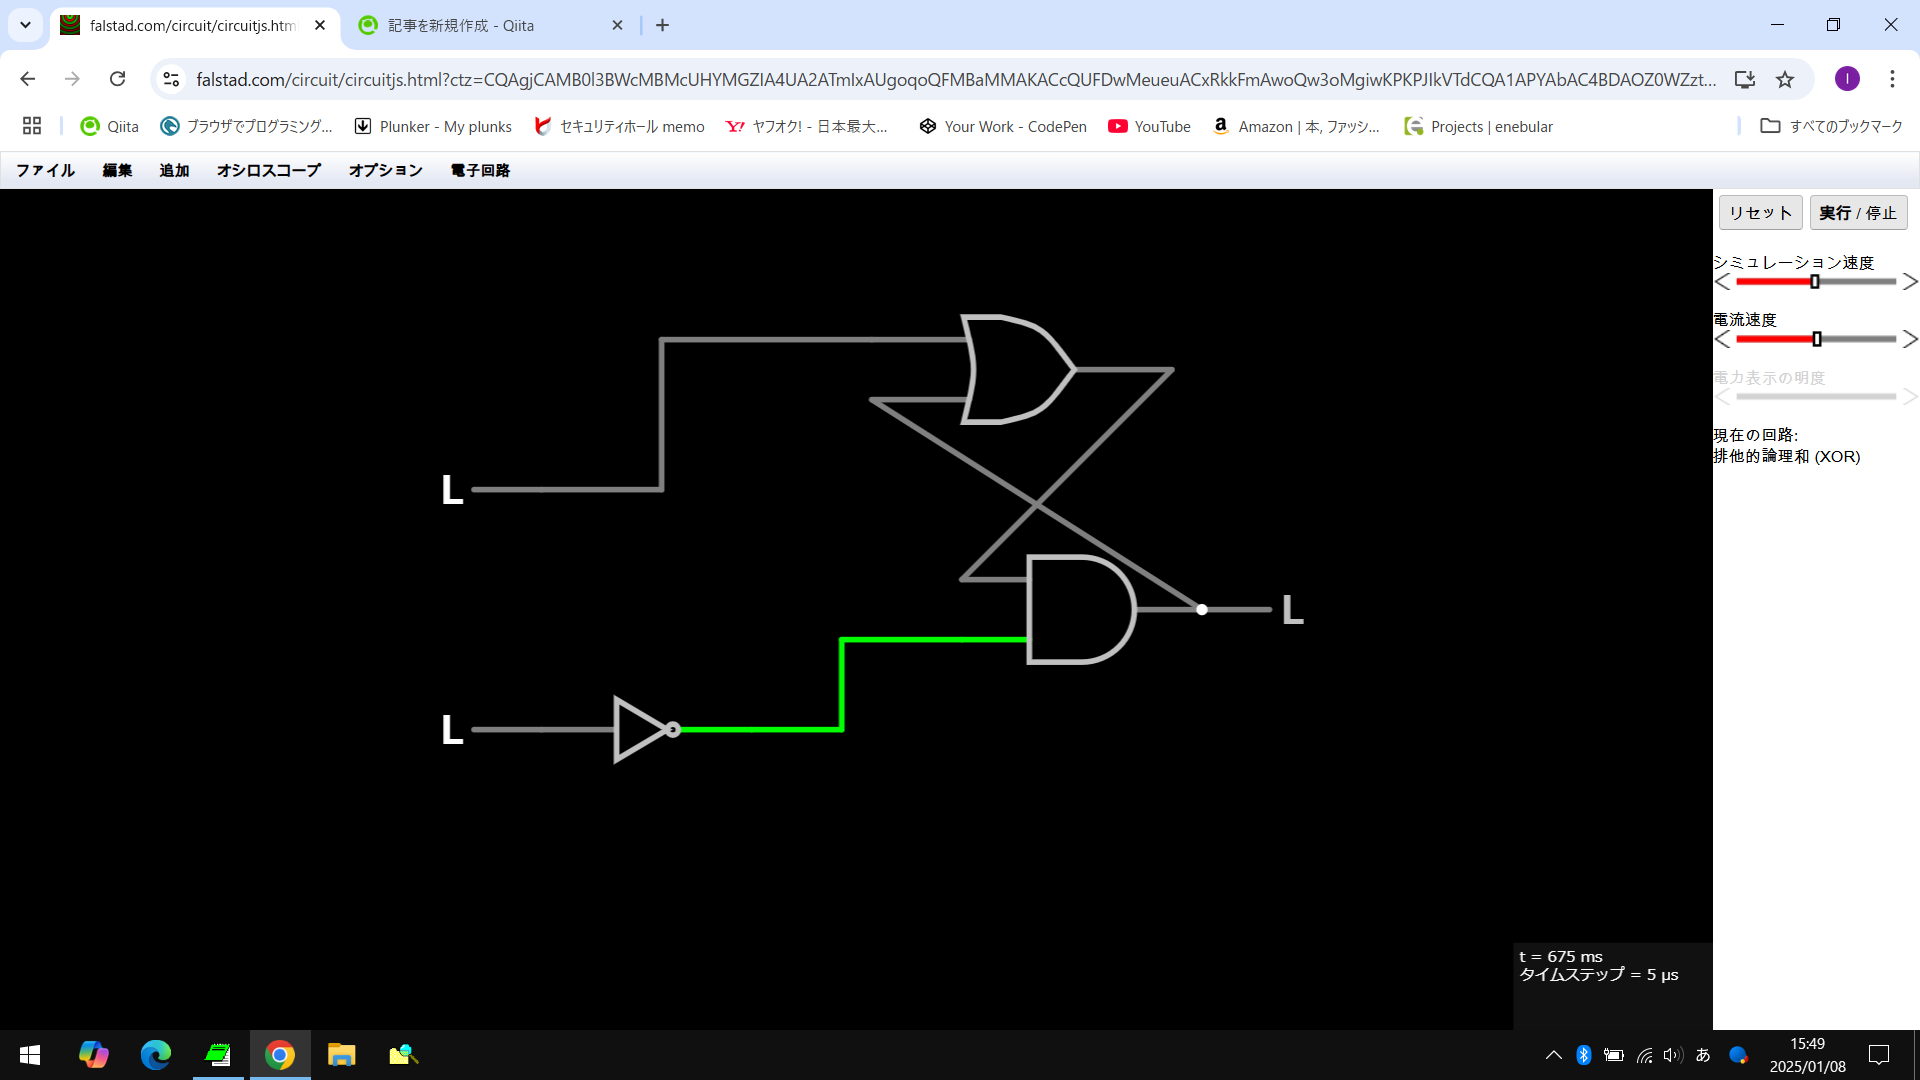Toggle the lower logic input L
Viewport: 1920px width, 1080px height.
pyautogui.click(x=452, y=730)
